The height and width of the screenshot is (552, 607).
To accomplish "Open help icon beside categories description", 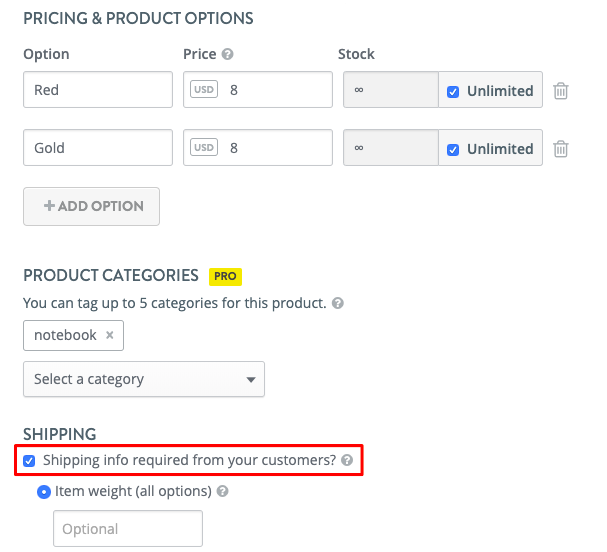I will pyautogui.click(x=338, y=303).
